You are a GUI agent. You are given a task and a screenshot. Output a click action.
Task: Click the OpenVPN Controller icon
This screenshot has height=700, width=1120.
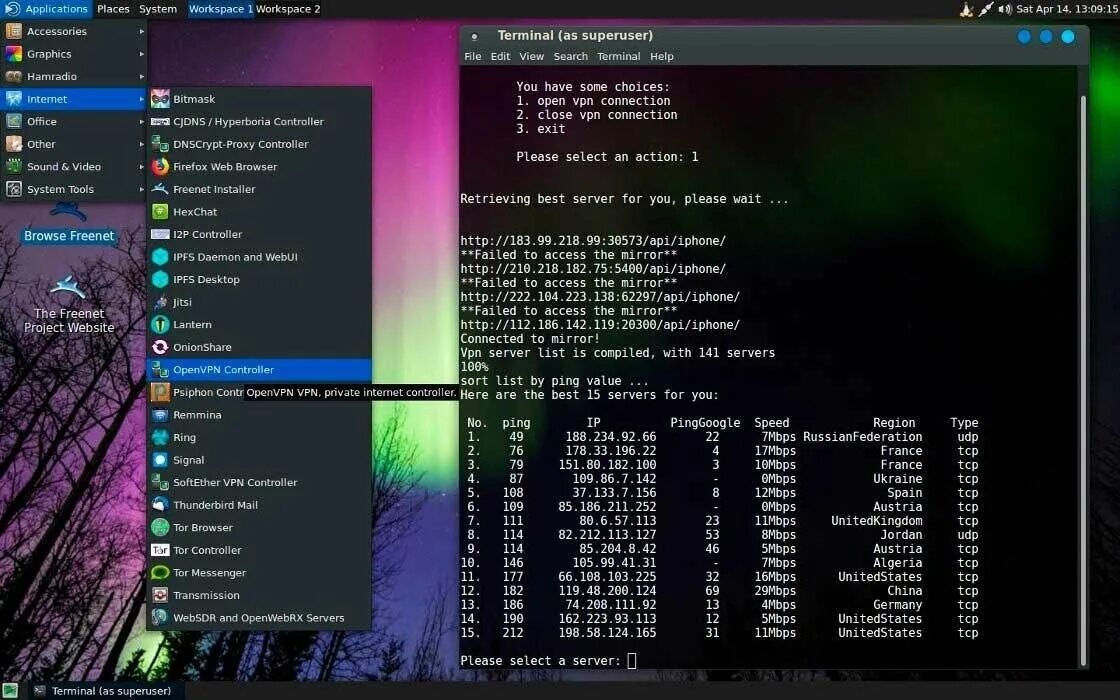coord(160,369)
